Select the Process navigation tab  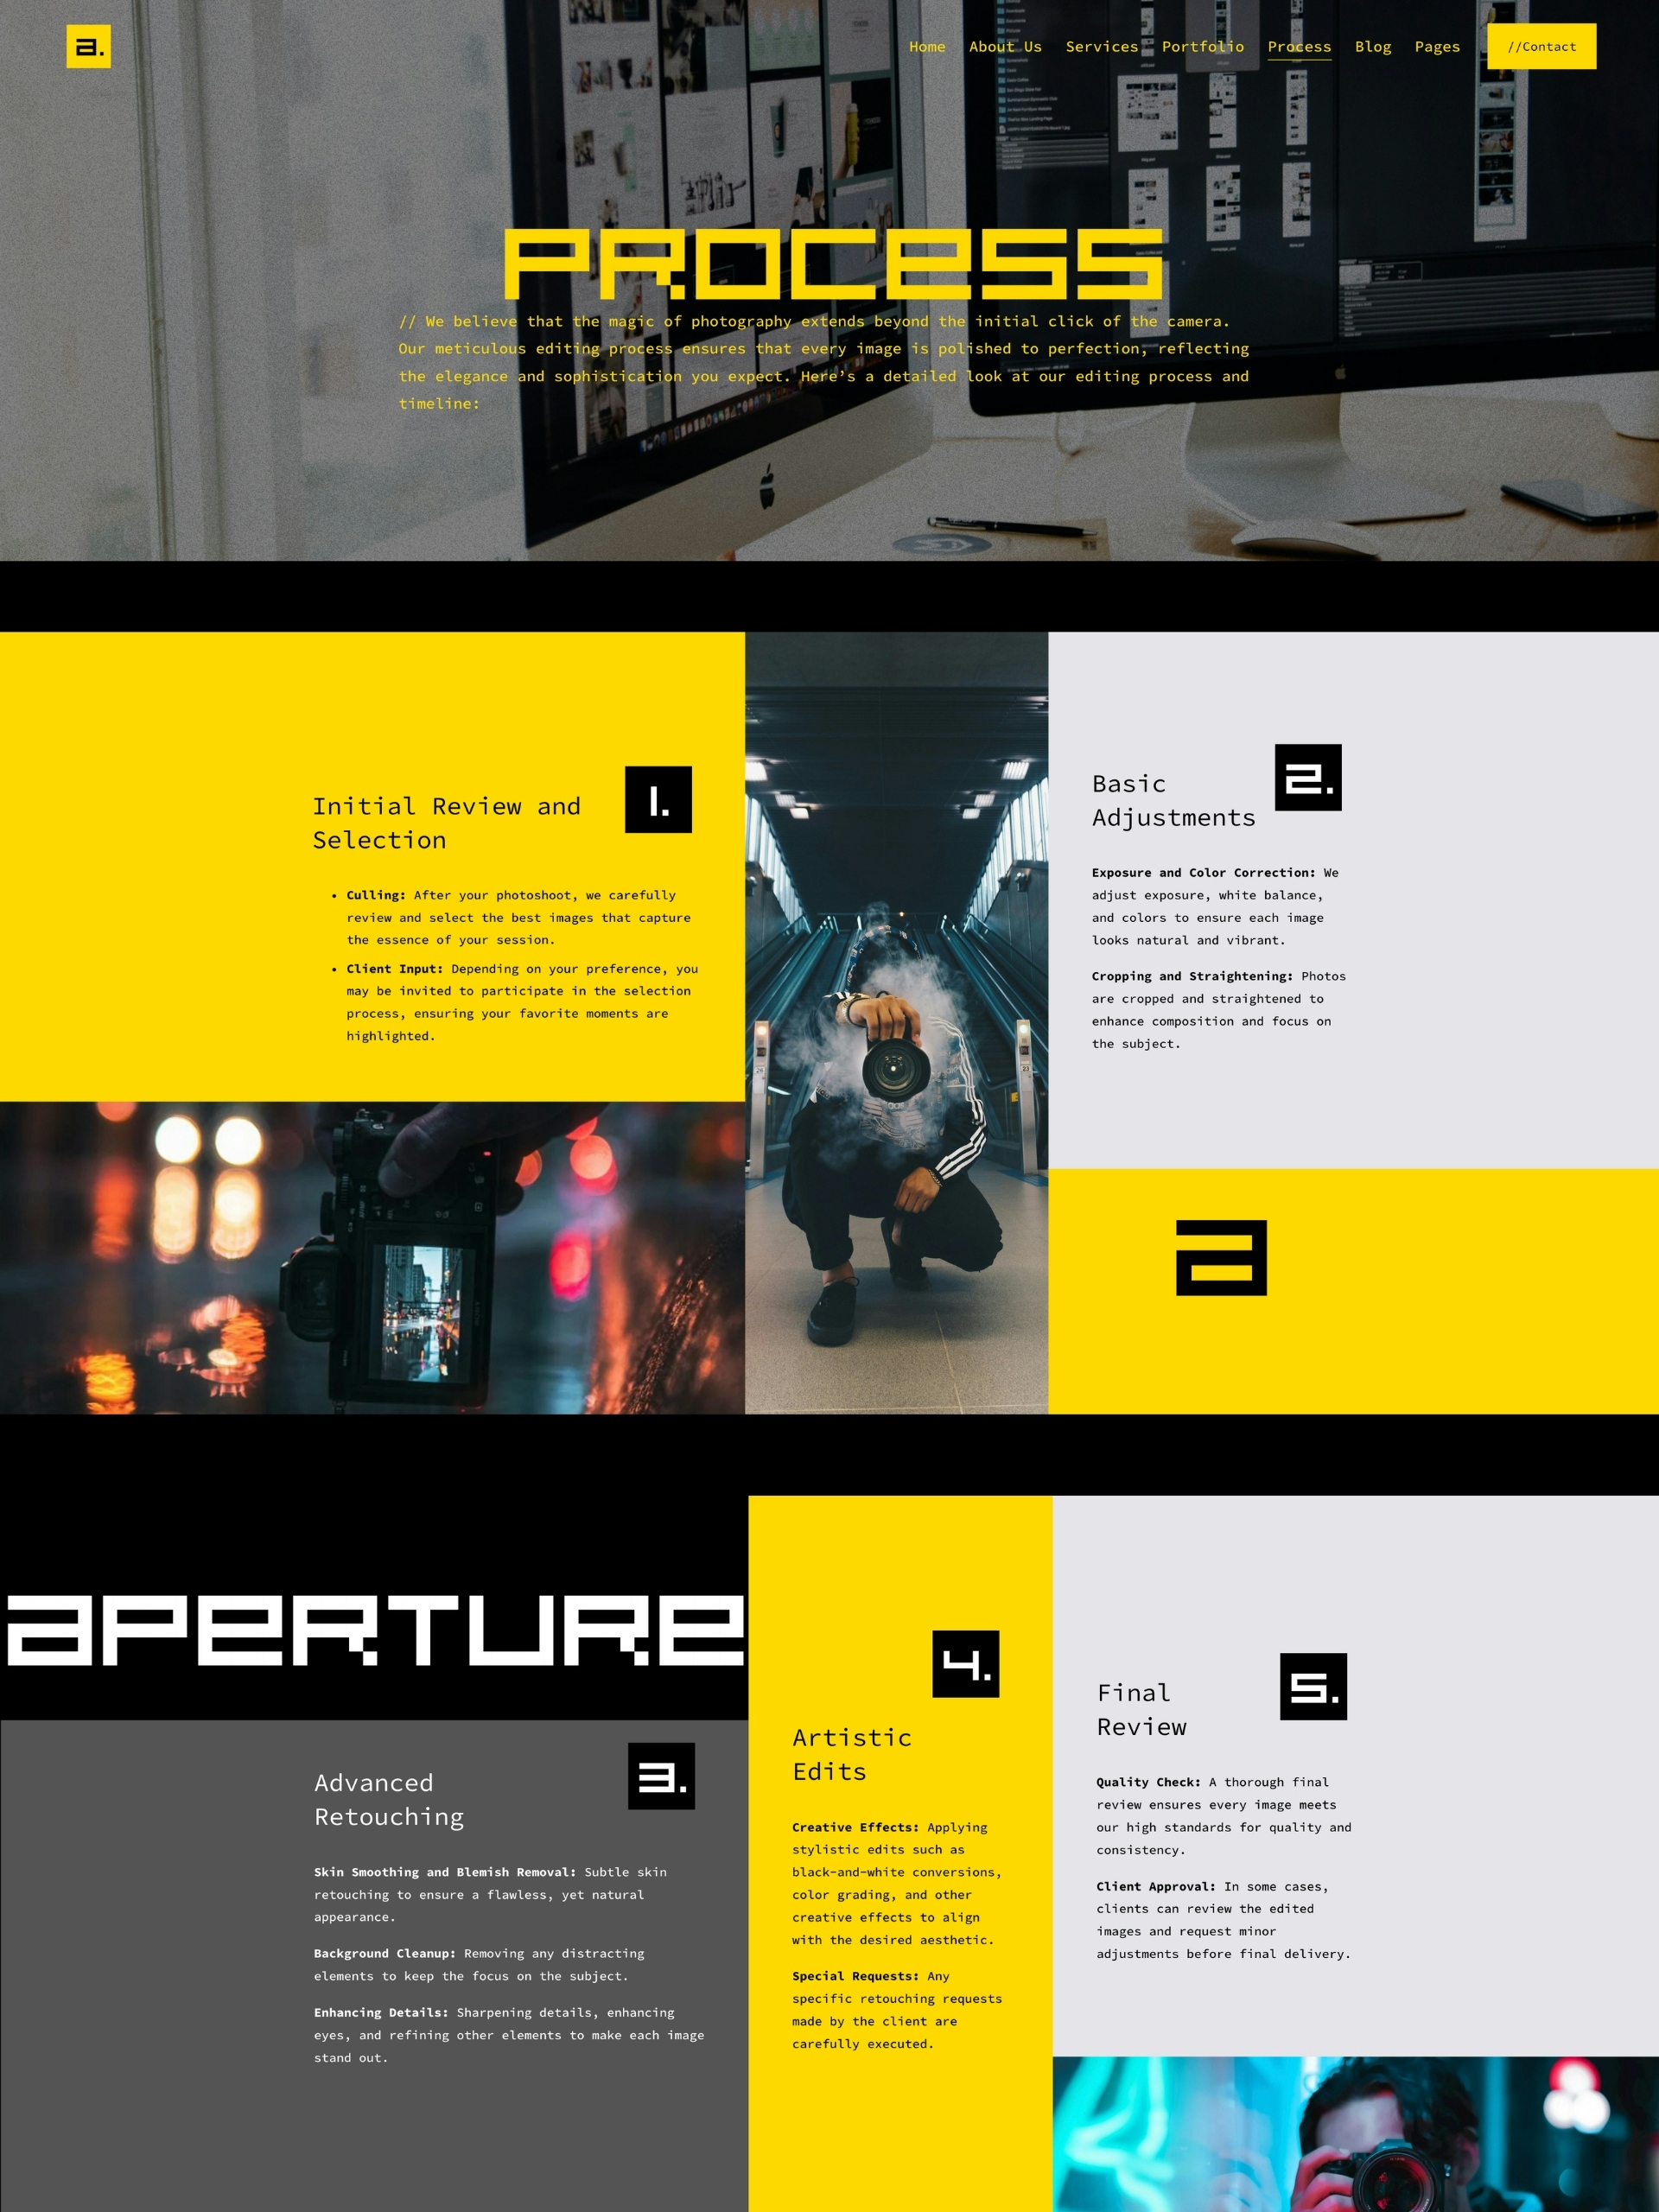point(1299,47)
